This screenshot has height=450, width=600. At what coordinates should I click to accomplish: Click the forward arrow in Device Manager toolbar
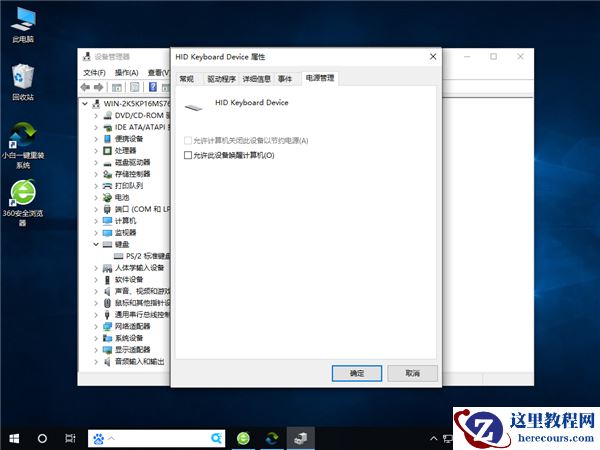tap(99, 87)
